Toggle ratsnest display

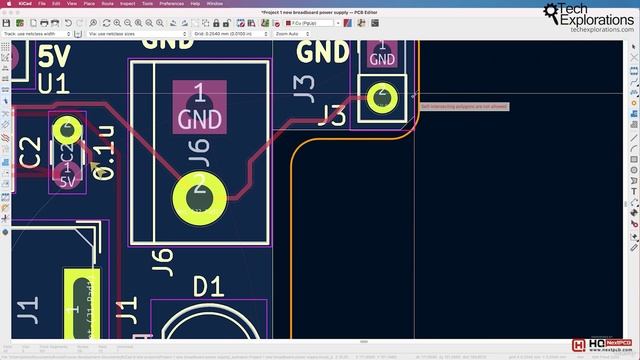[x=5, y=113]
